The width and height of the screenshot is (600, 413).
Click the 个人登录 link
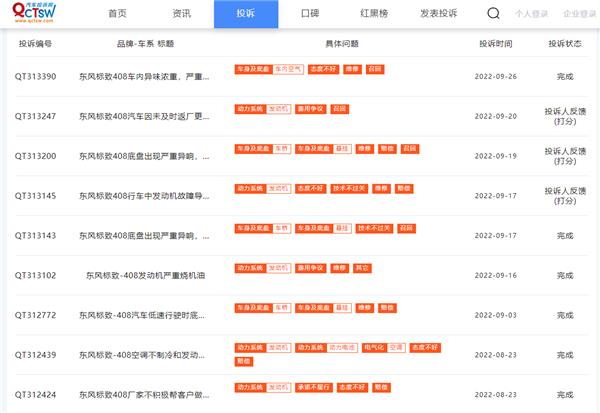pyautogui.click(x=531, y=14)
